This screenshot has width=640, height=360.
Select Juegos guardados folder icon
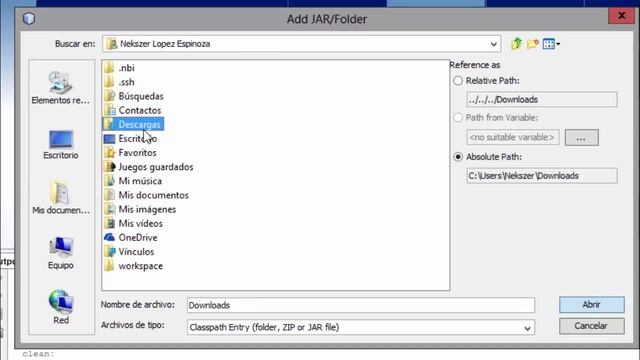109,167
